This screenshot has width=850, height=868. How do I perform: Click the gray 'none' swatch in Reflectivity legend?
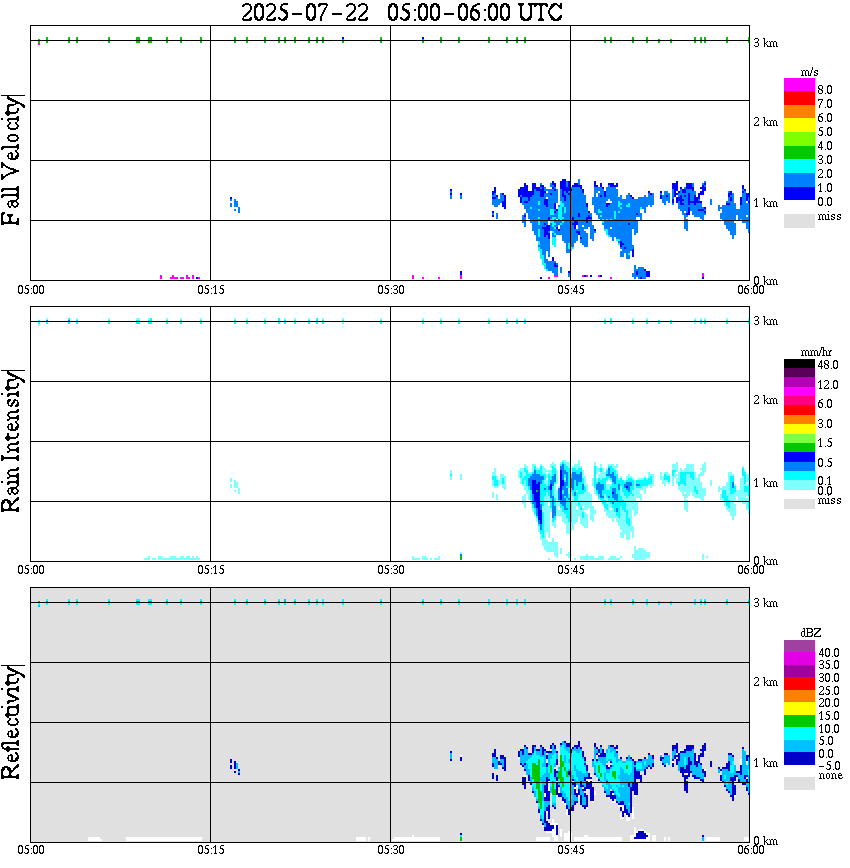799,783
